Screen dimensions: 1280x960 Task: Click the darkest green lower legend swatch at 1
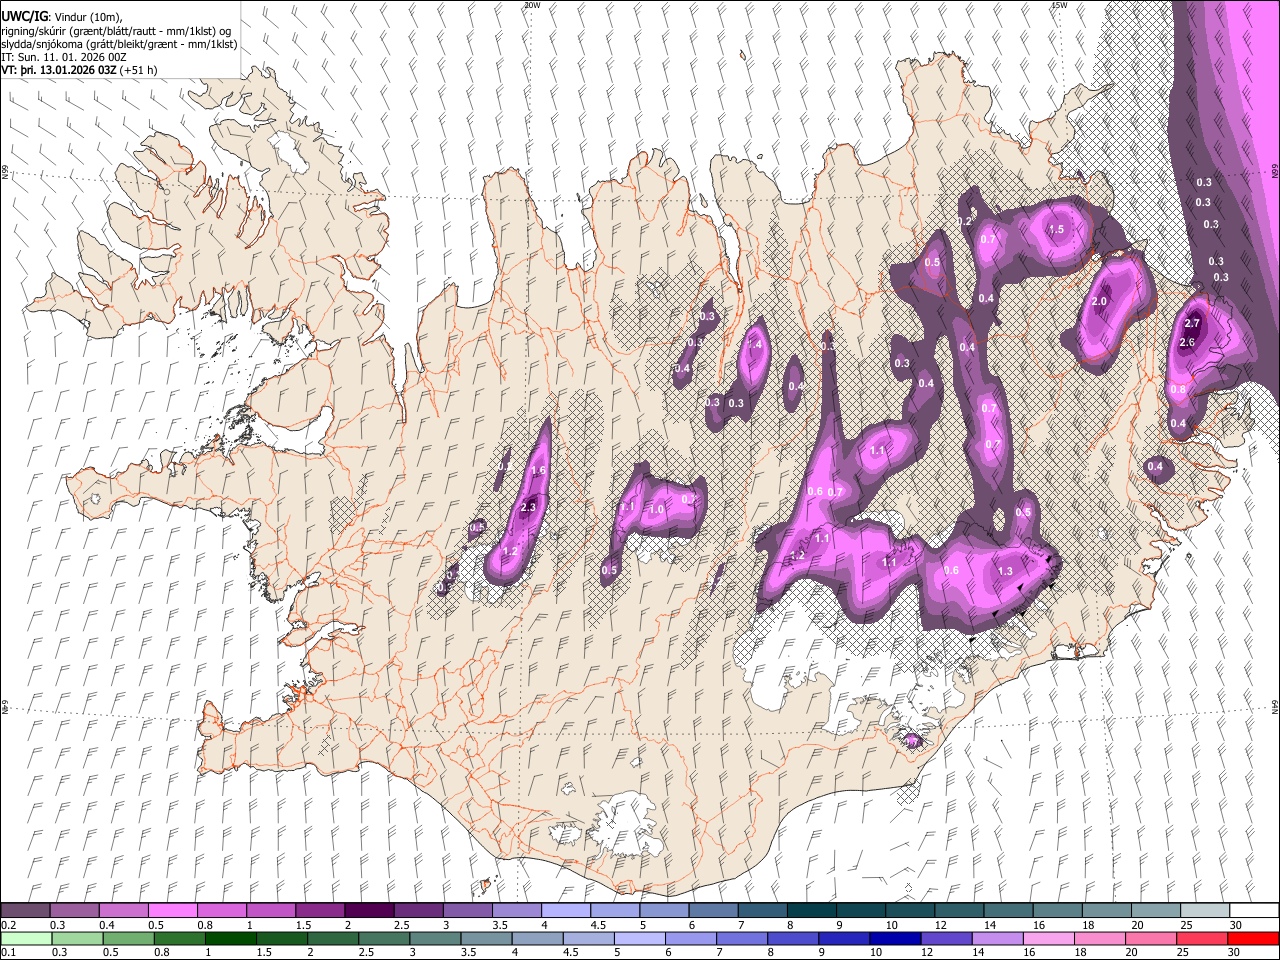point(230,939)
